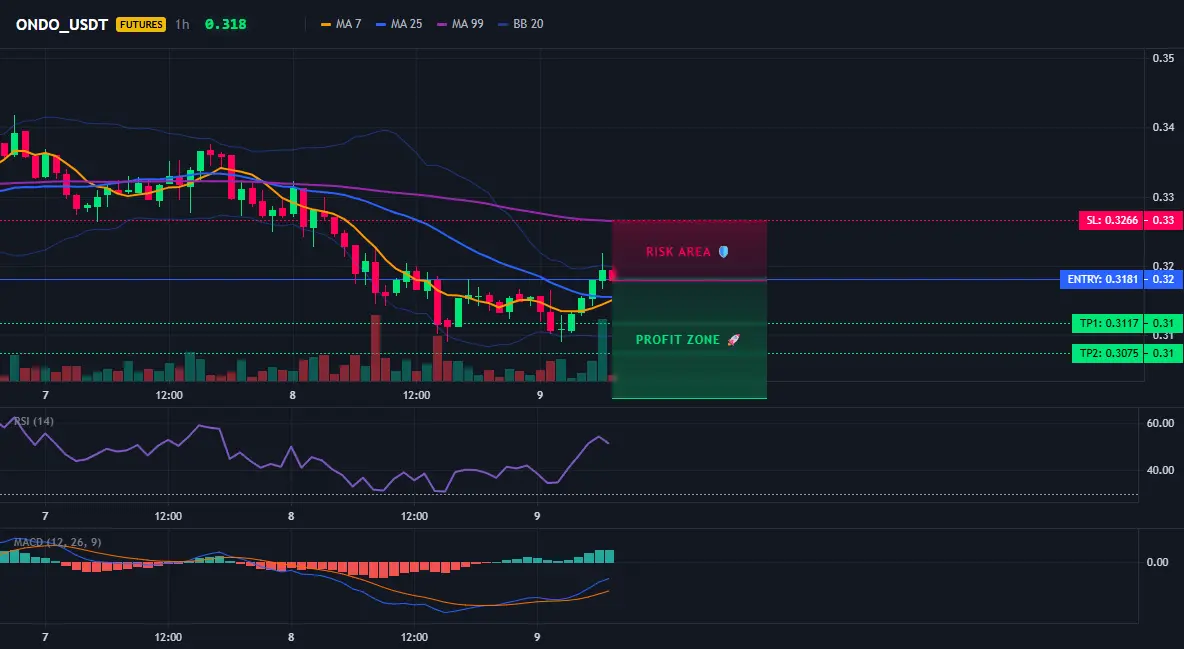
Task: Click the latest green MACD histogram bar
Action: point(609,556)
